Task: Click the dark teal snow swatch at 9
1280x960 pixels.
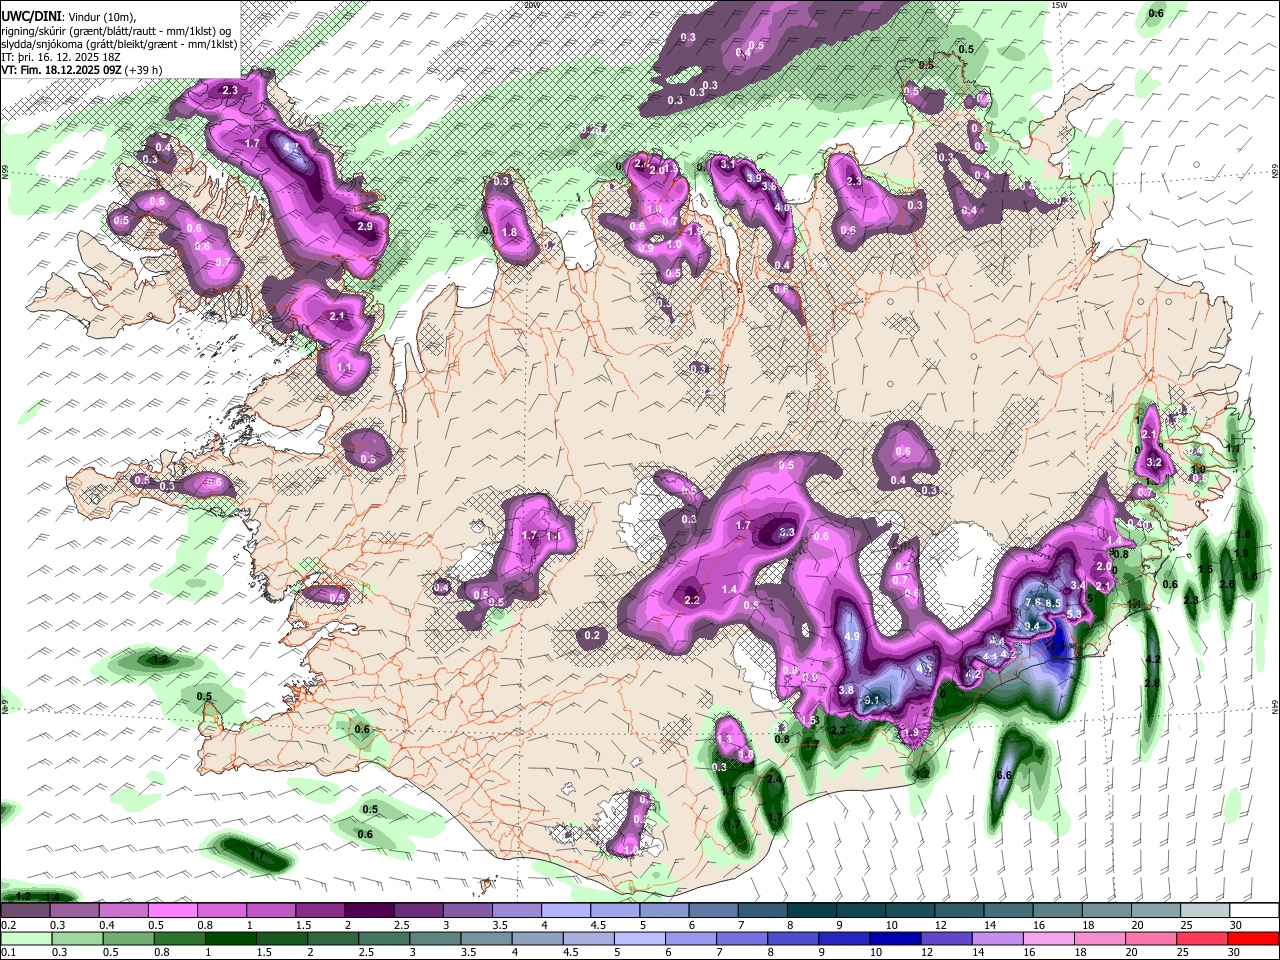Action: pos(860,911)
